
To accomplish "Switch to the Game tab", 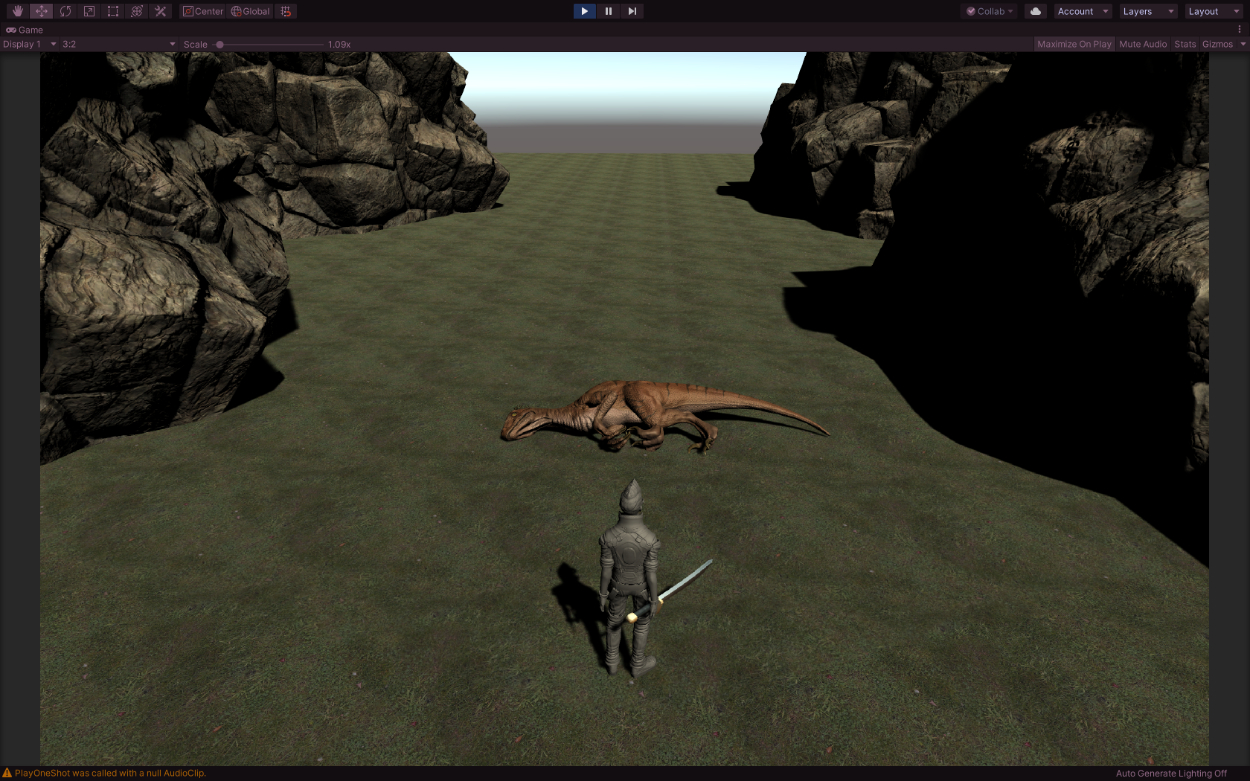I will click(x=25, y=30).
